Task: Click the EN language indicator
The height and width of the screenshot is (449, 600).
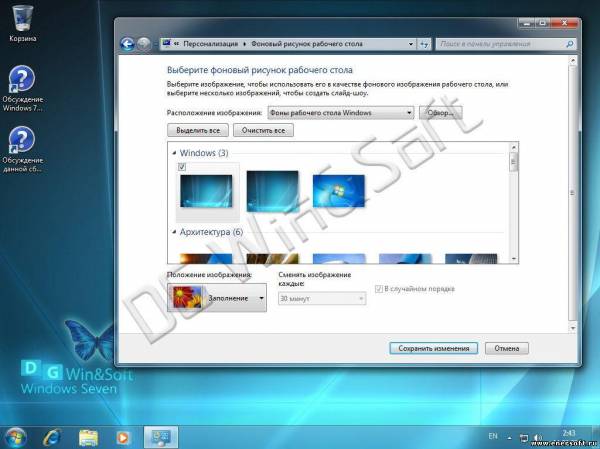Action: [x=493, y=436]
